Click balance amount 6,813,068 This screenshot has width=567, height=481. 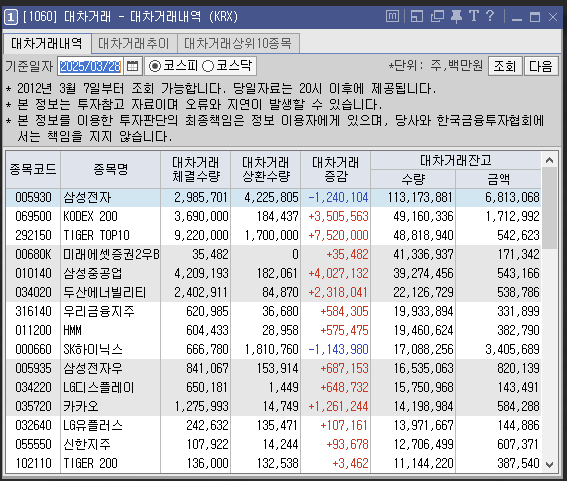click(512, 197)
